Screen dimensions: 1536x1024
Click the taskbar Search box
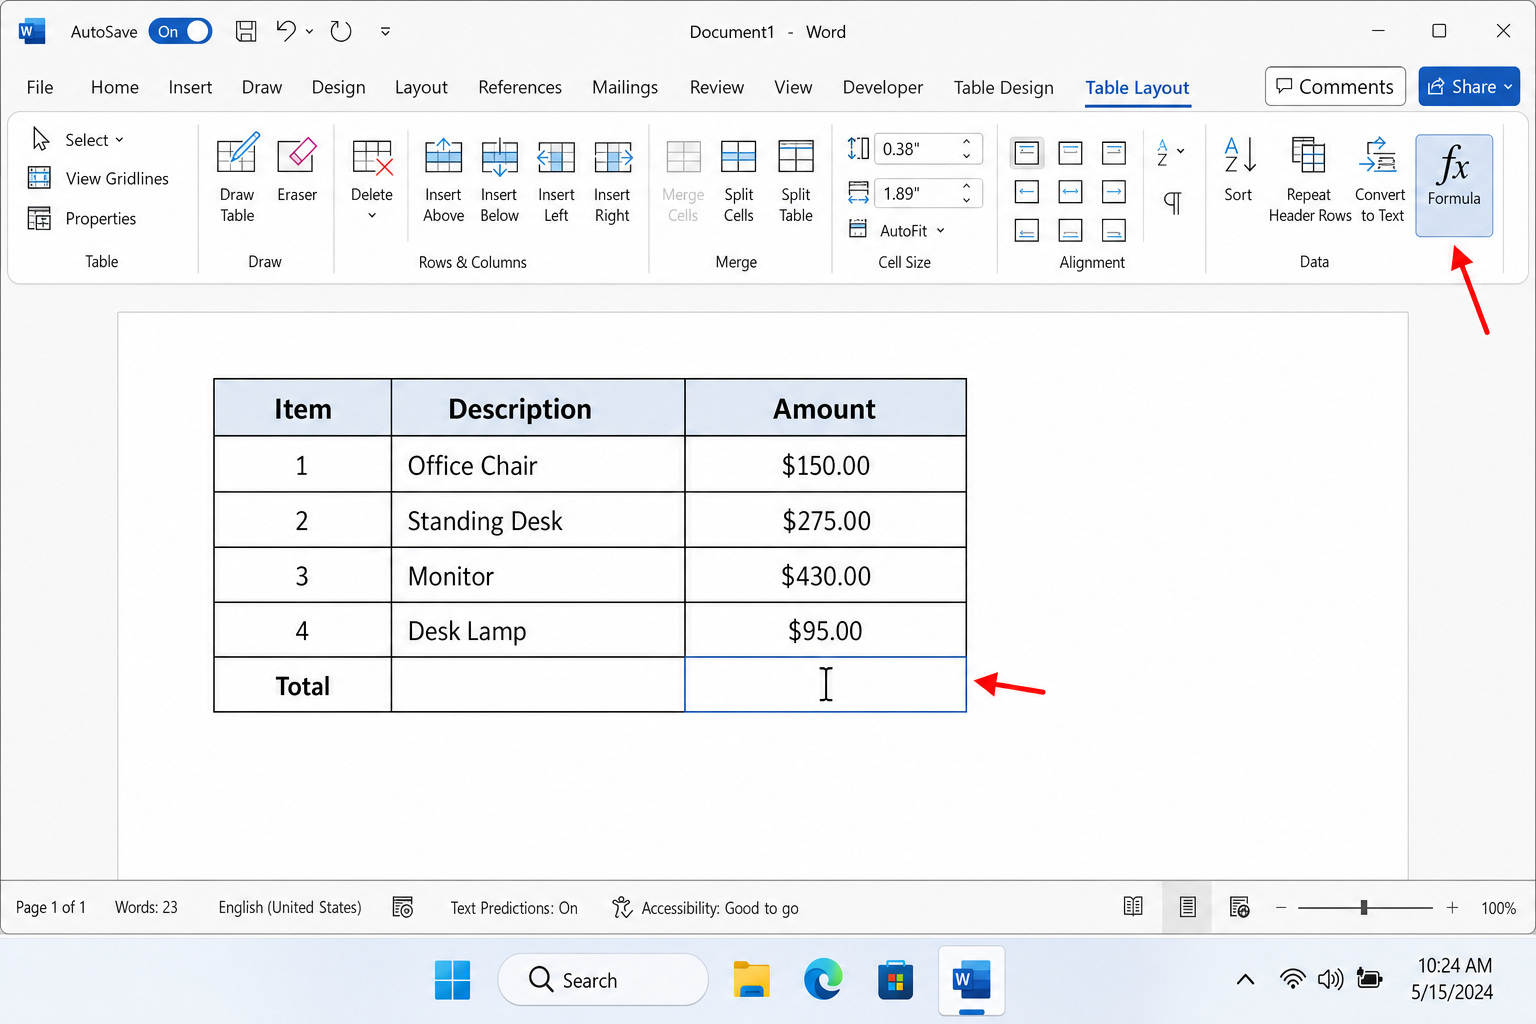click(x=603, y=980)
